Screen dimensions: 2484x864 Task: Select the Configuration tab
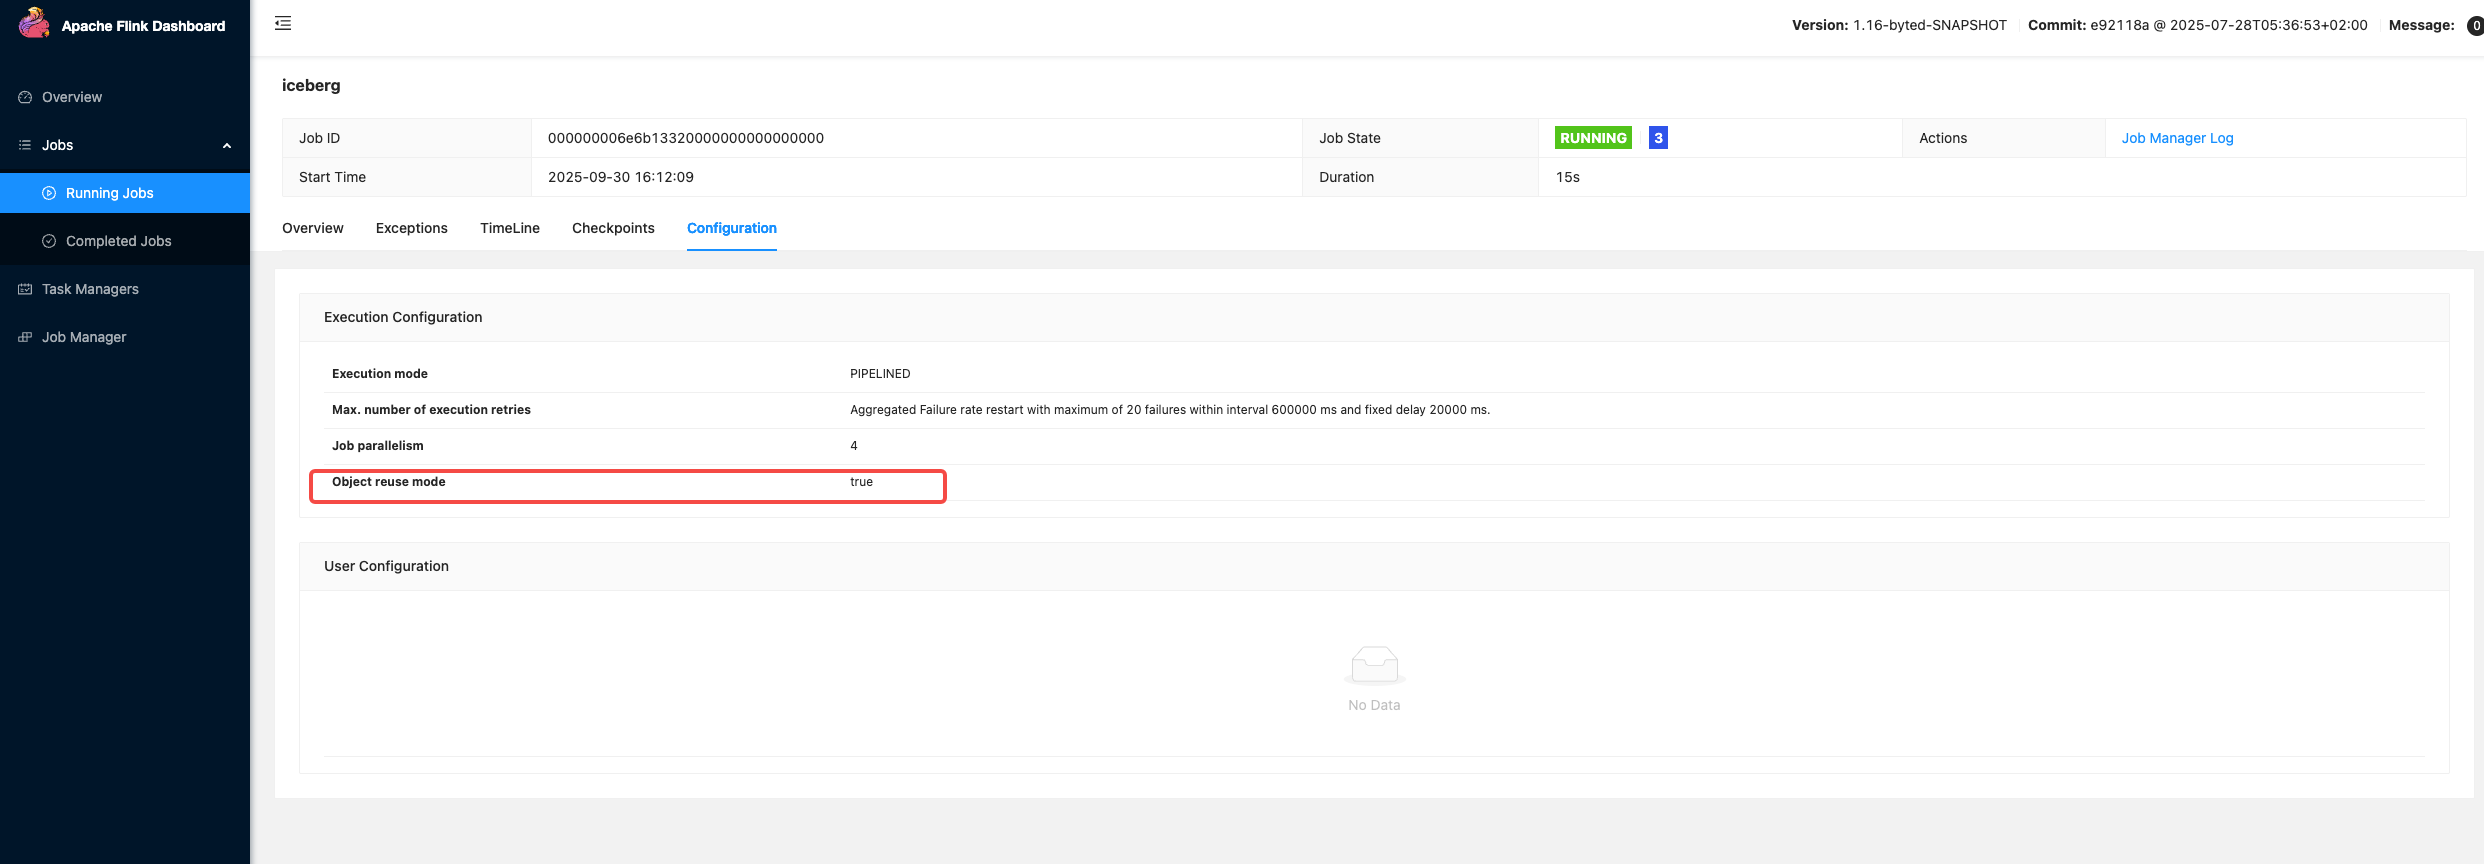coord(732,228)
